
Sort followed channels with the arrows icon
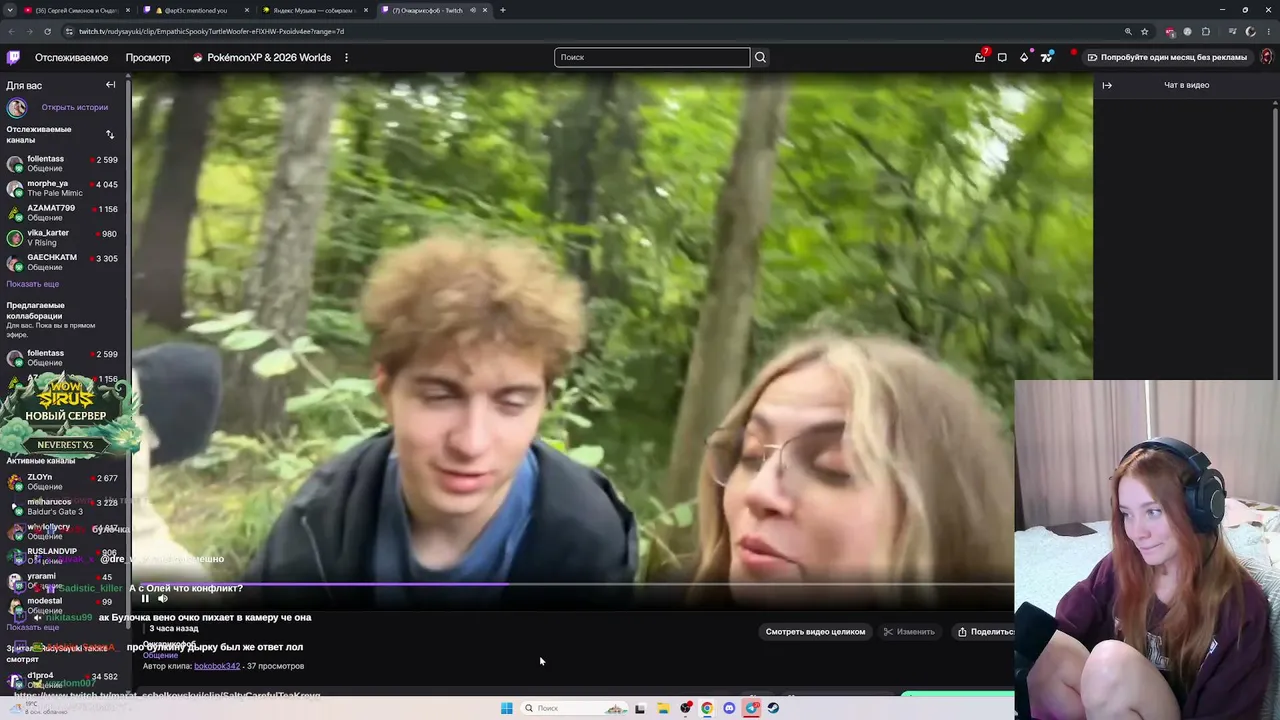[110, 134]
